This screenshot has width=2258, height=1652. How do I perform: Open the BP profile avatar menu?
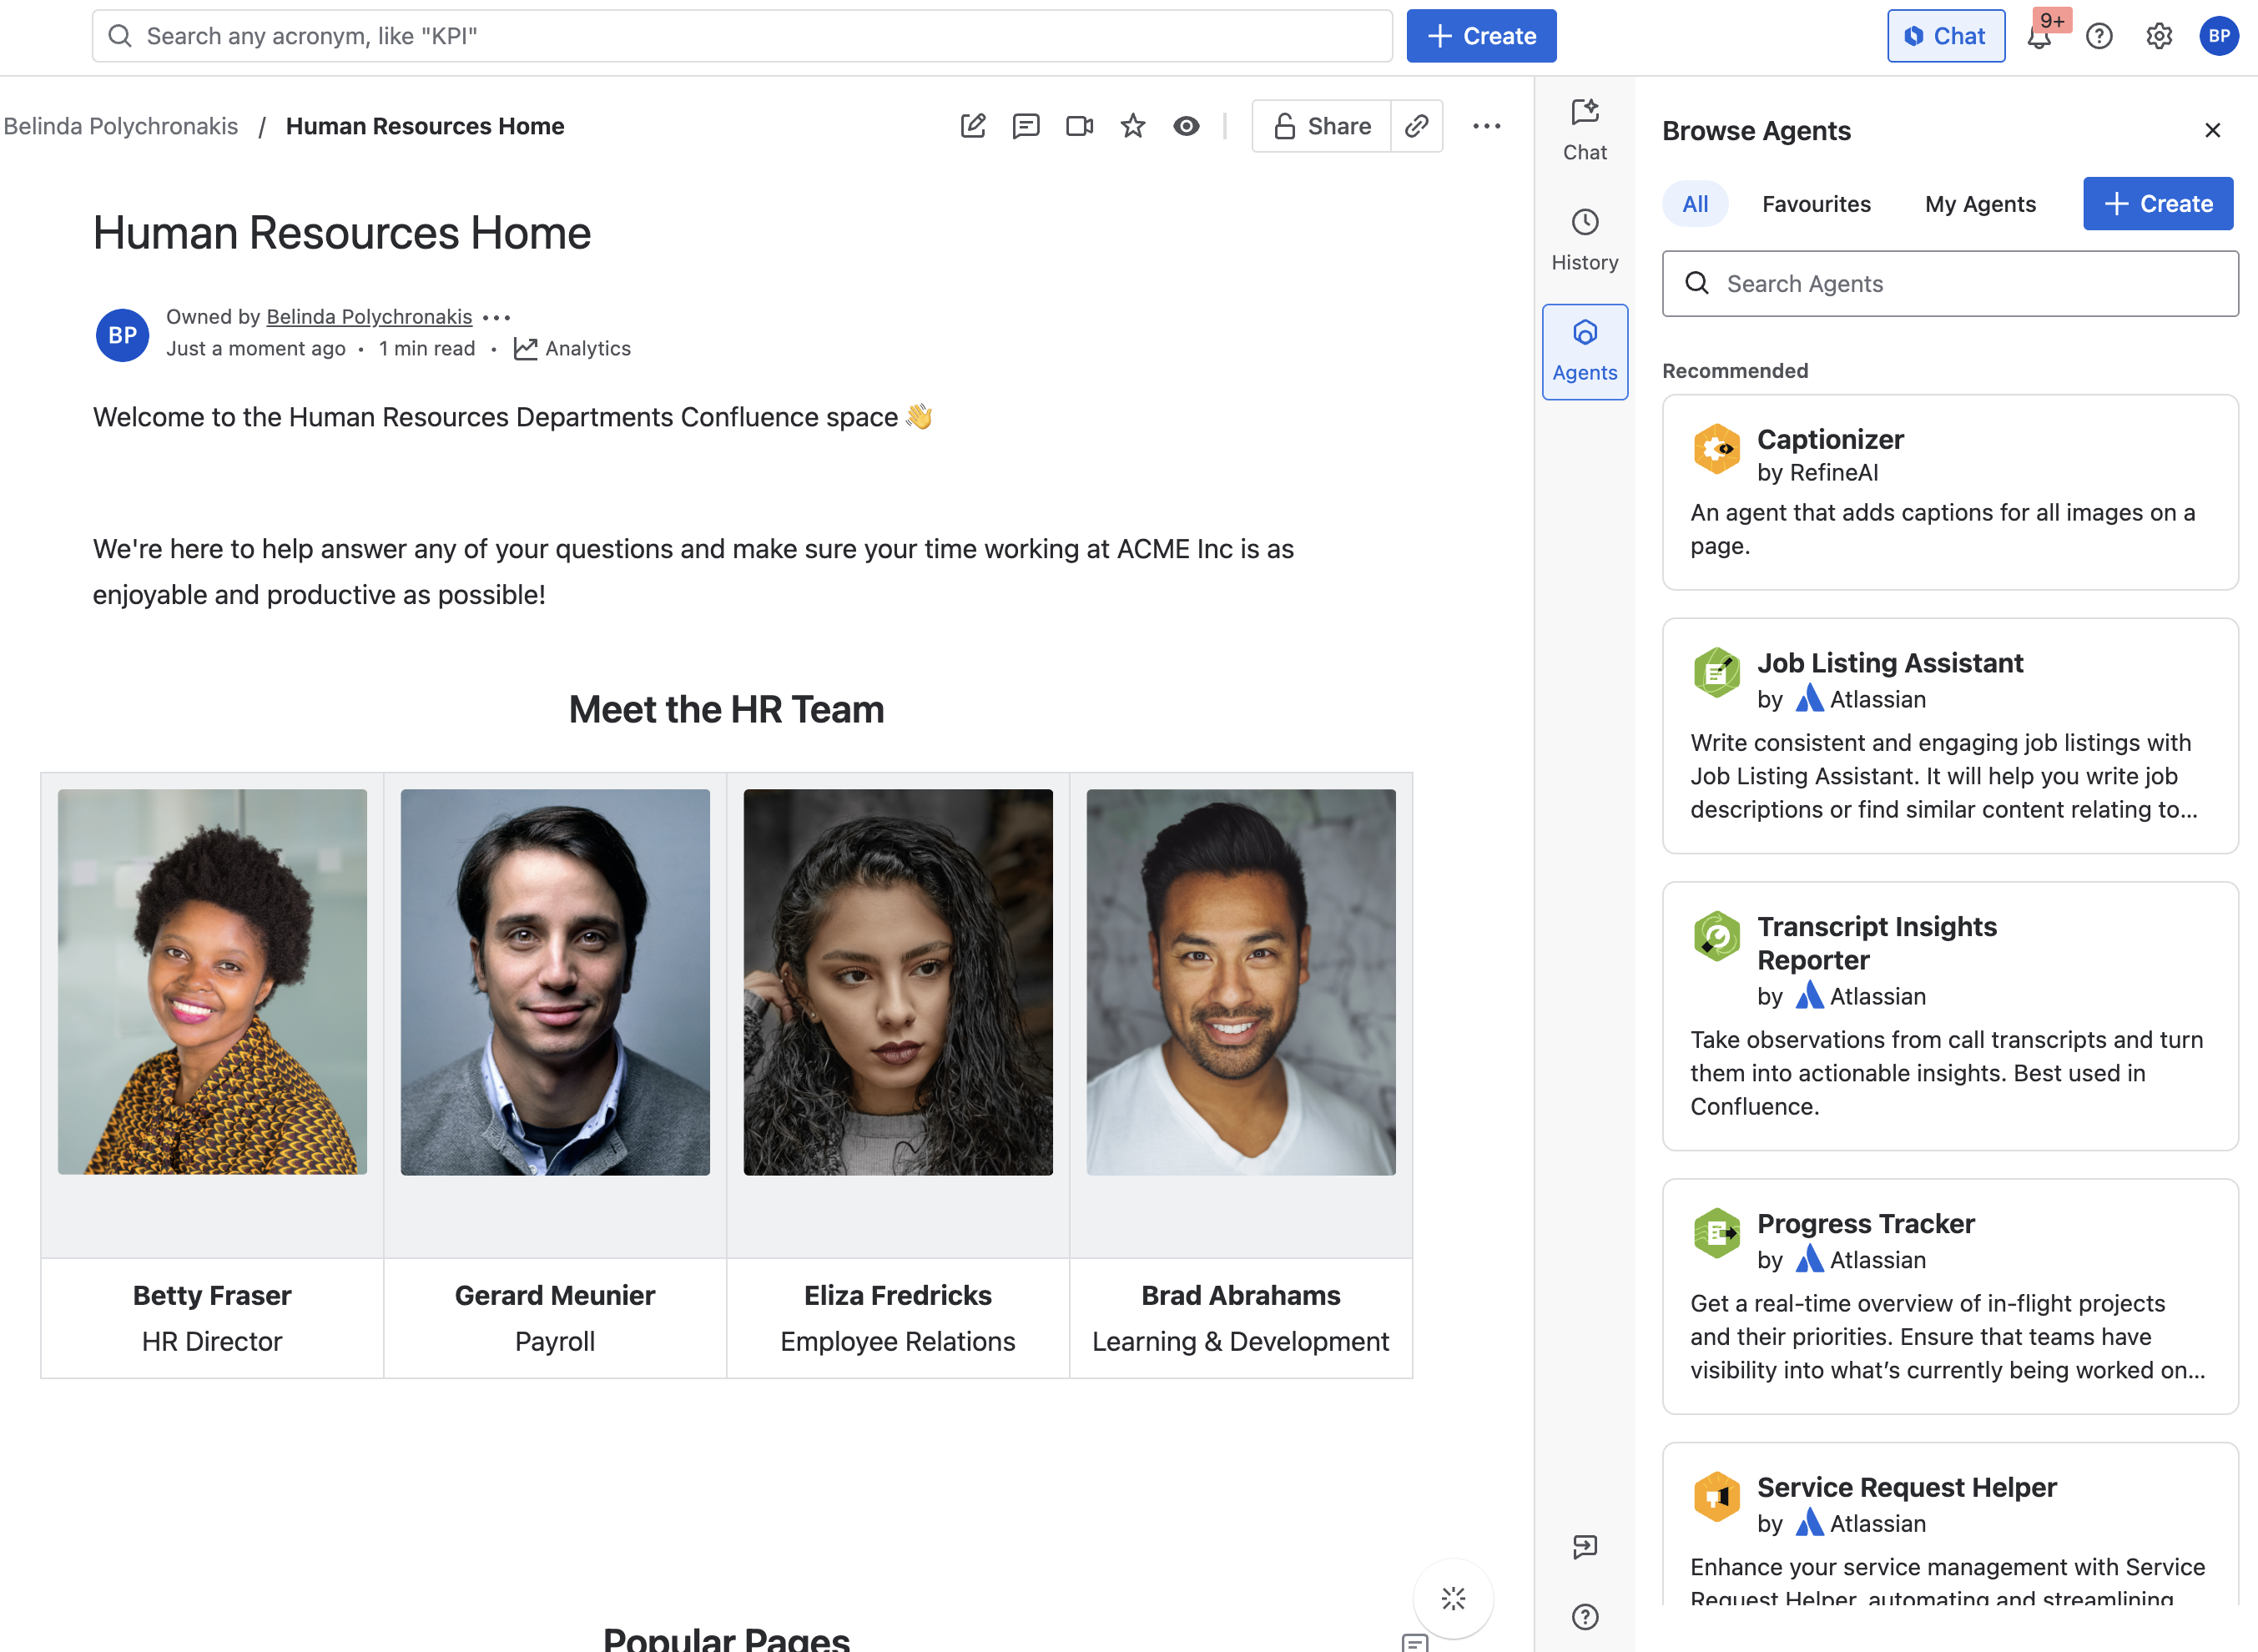(2218, 37)
